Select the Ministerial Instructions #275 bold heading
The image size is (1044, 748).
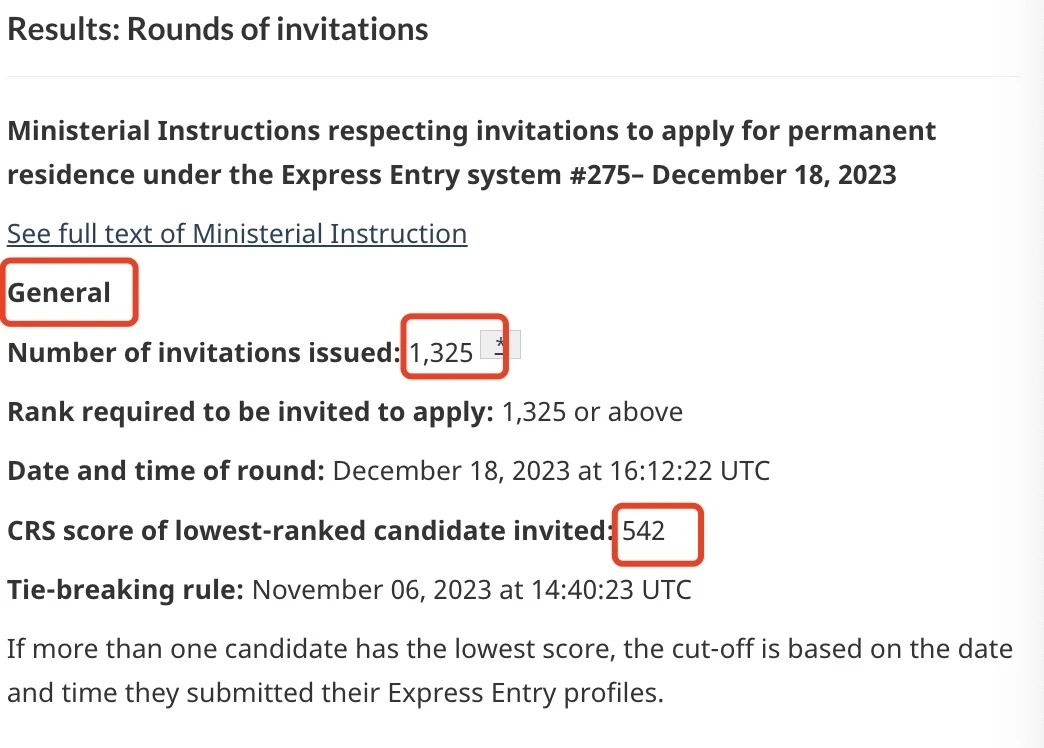(x=471, y=153)
